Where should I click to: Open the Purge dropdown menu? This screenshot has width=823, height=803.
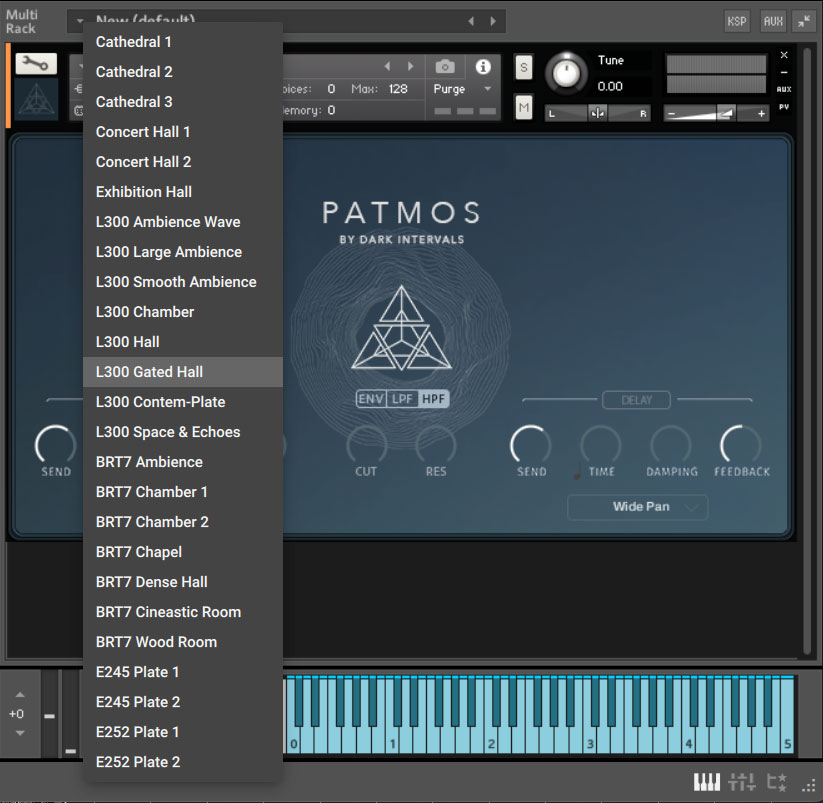click(x=462, y=89)
